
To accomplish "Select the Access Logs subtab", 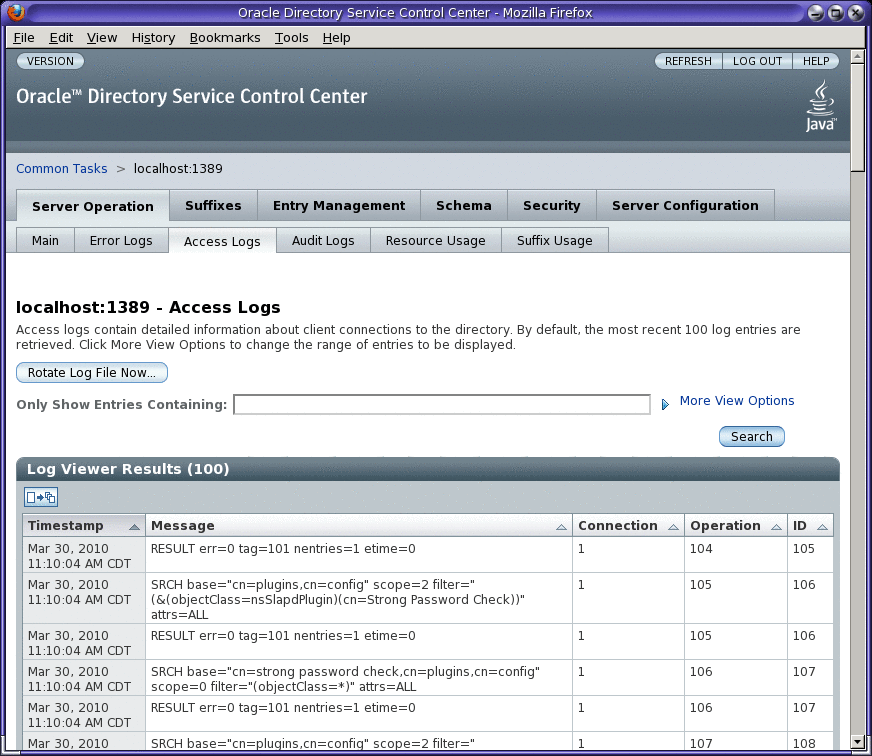I will (x=222, y=241).
